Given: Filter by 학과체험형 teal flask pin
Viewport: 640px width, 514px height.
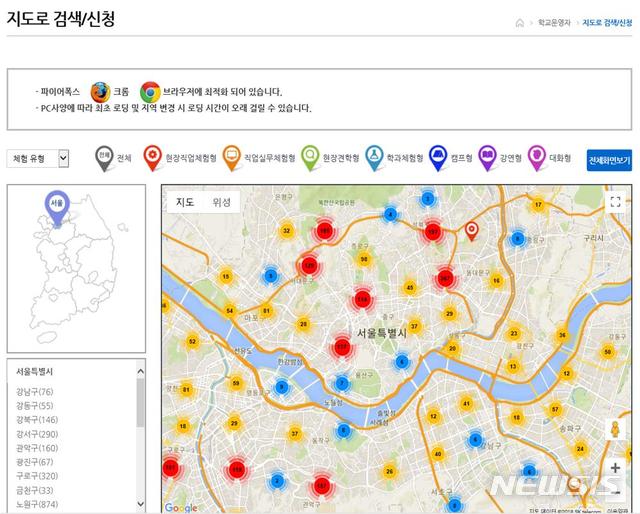Looking at the screenshot, I should pyautogui.click(x=374, y=158).
